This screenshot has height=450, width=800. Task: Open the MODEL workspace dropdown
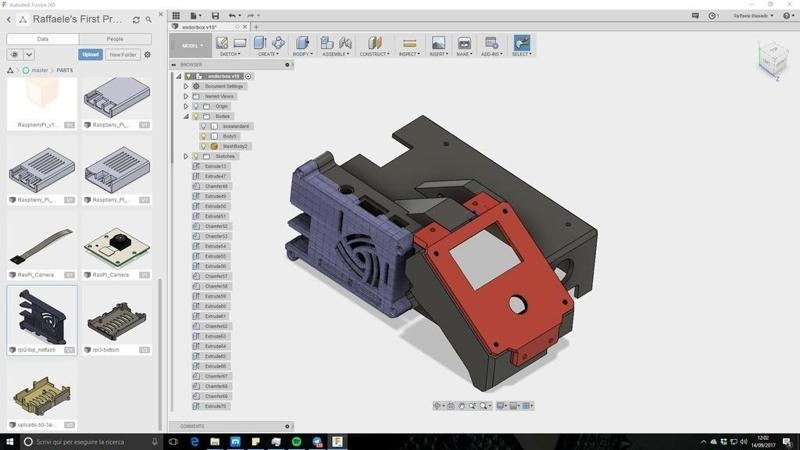[x=190, y=45]
